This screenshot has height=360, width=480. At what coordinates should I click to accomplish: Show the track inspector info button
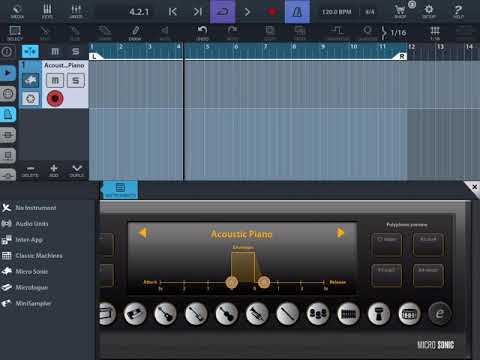point(7,52)
